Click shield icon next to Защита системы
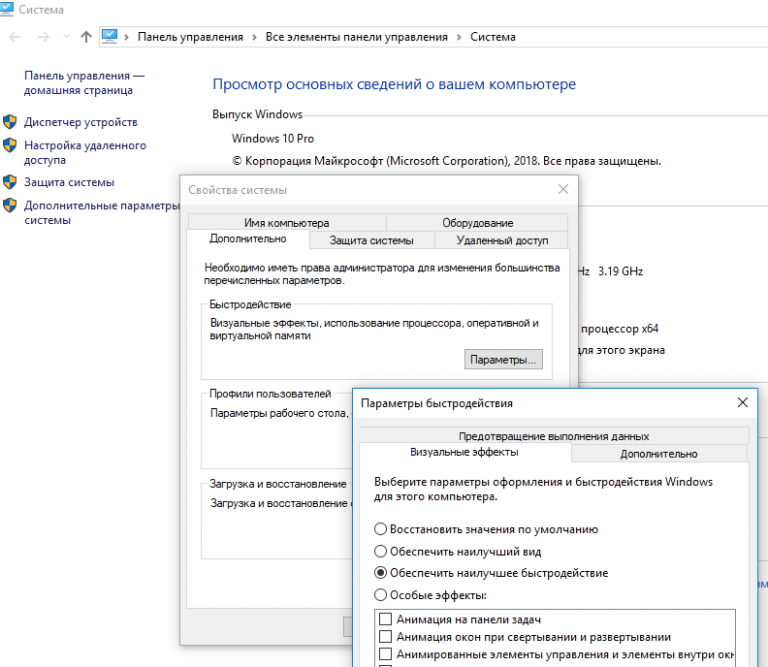The image size is (768, 667). tap(10, 182)
